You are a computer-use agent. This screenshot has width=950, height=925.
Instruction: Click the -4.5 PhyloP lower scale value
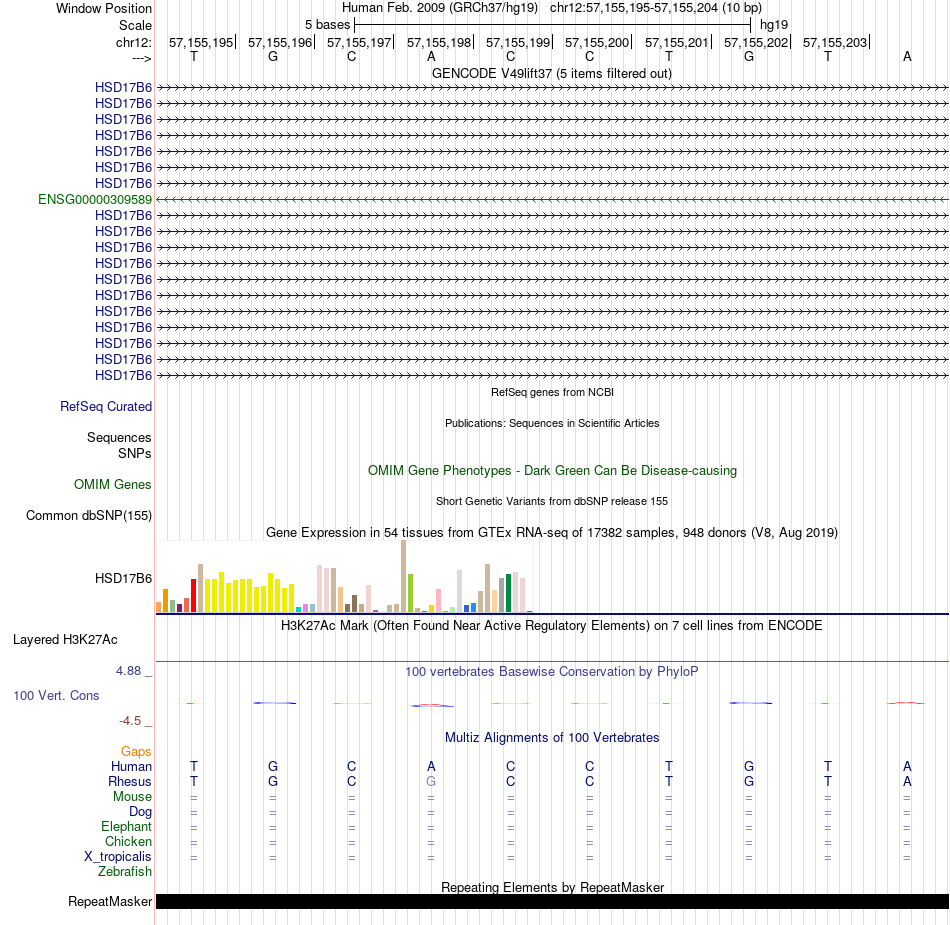(130, 720)
